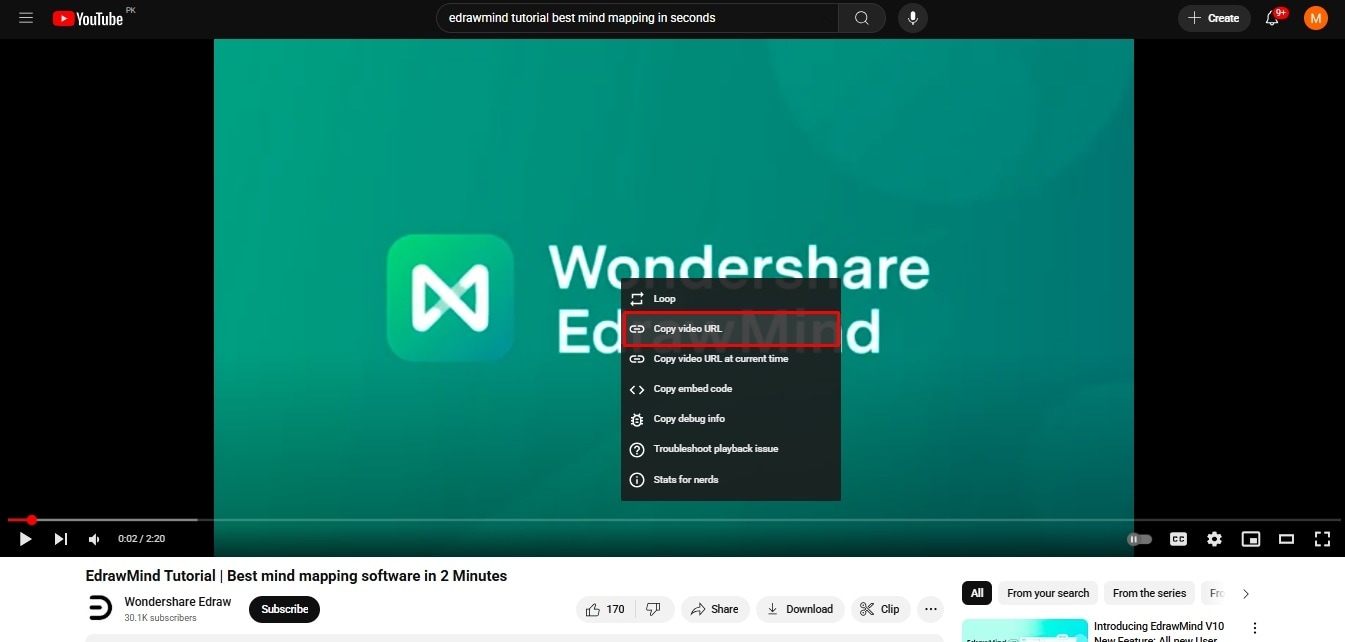Click the red playhead scrubber

tap(31, 520)
